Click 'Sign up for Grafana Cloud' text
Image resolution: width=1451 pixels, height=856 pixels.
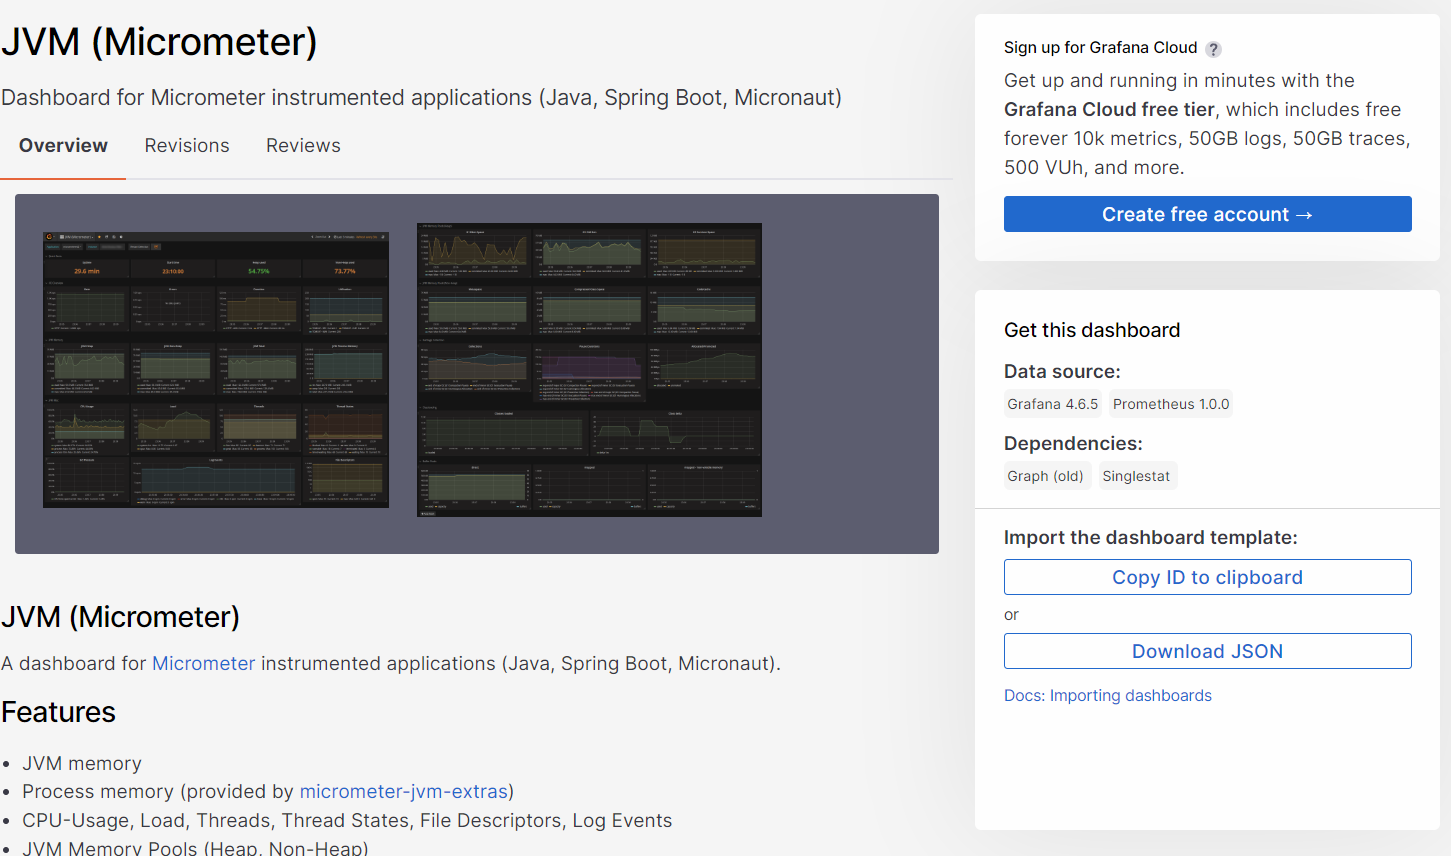(1100, 48)
